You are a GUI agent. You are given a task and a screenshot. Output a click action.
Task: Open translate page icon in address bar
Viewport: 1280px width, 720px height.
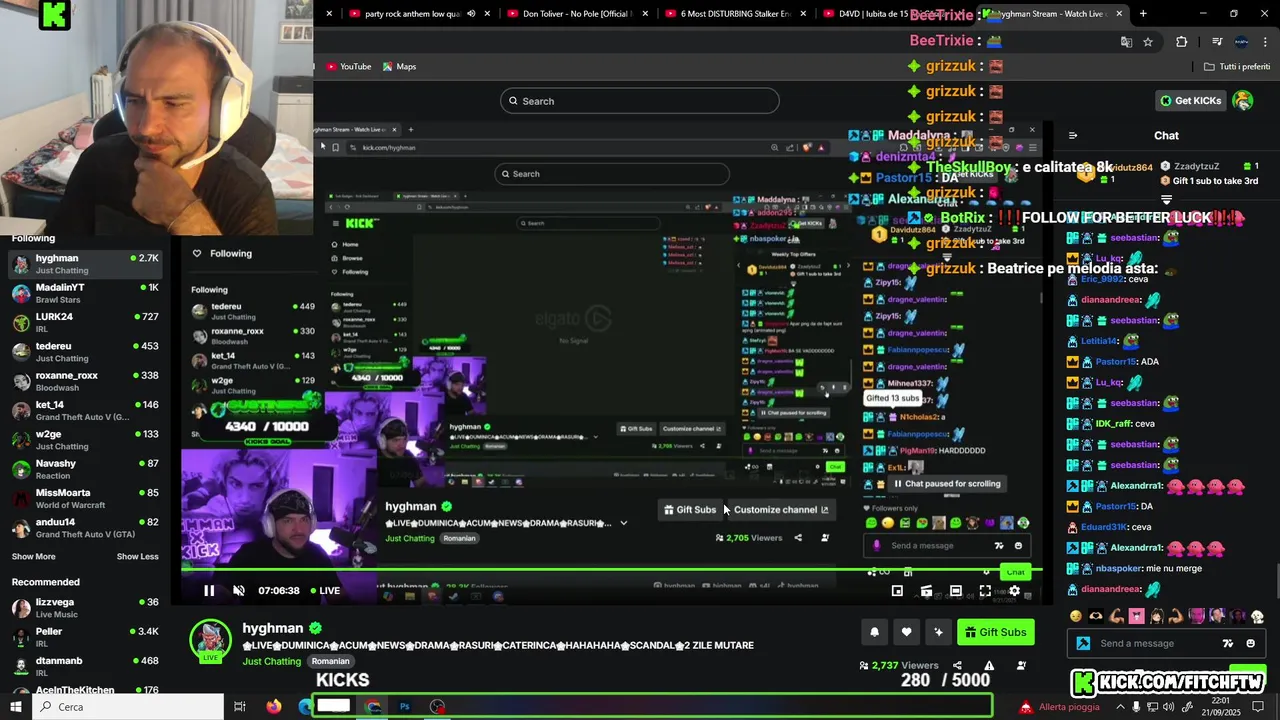coord(1126,42)
